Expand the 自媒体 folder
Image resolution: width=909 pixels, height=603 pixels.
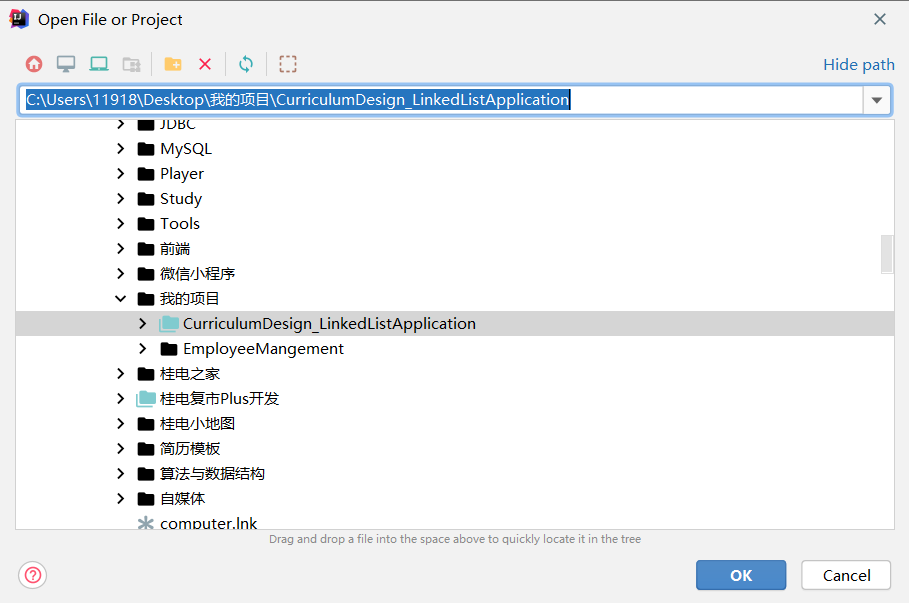point(121,498)
